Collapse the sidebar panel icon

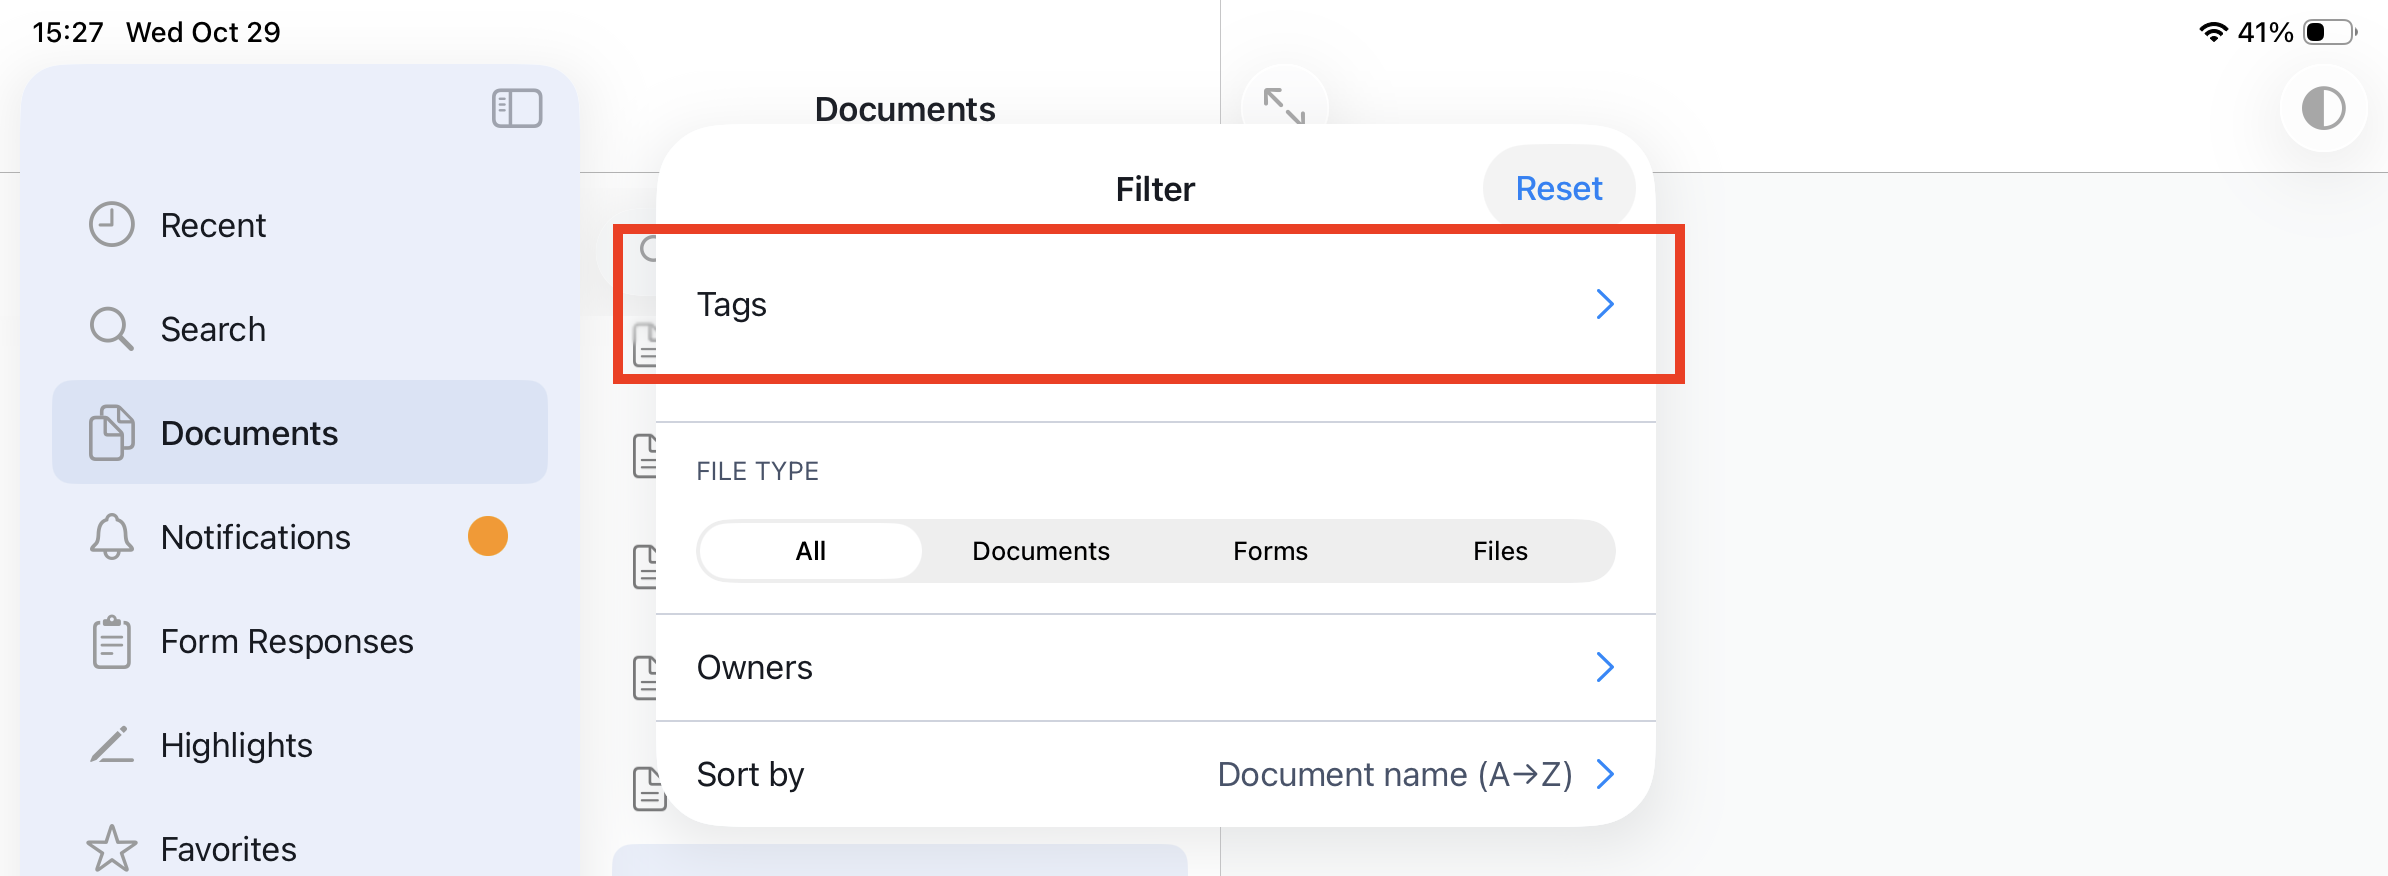[x=517, y=108]
